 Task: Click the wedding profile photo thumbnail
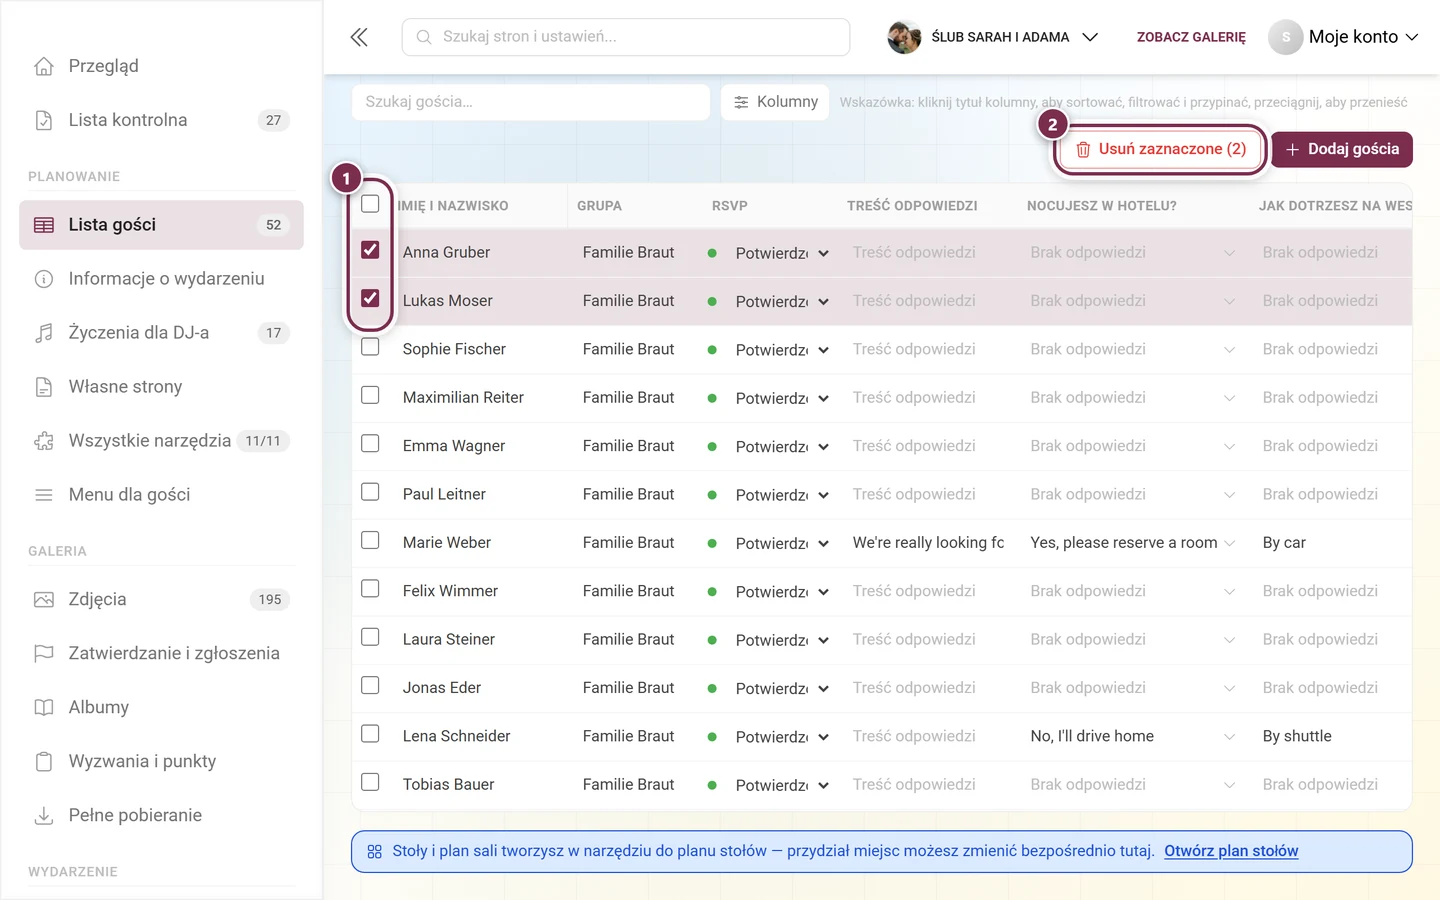pos(904,37)
